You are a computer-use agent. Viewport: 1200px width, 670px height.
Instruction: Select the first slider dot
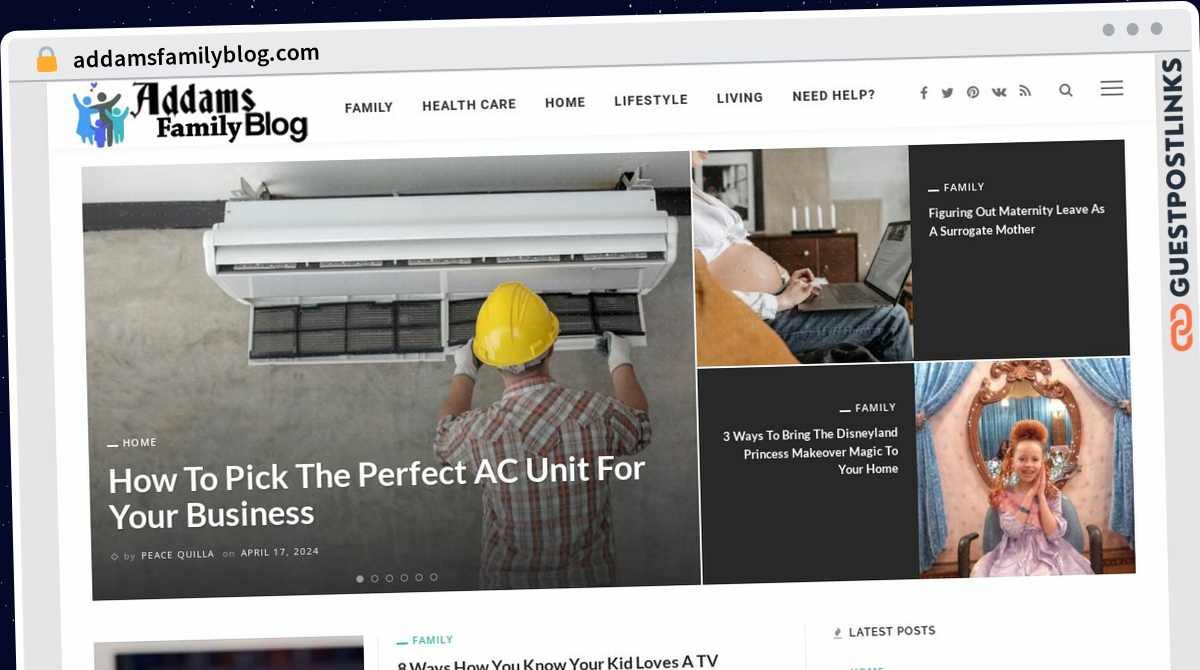pyautogui.click(x=360, y=578)
